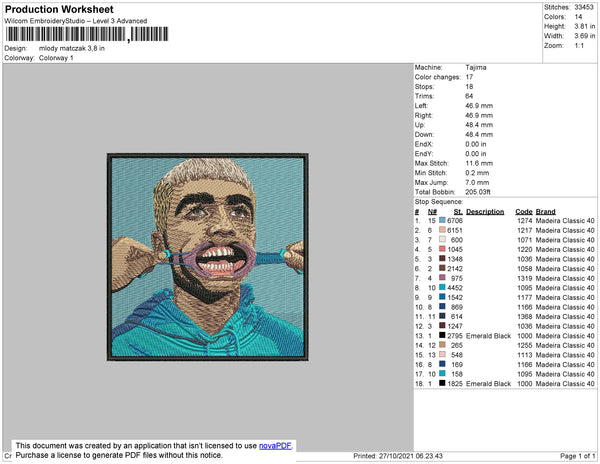This screenshot has width=600, height=464.
Task: Click 'Emerald Black' description in stop 18
Action: [489, 384]
